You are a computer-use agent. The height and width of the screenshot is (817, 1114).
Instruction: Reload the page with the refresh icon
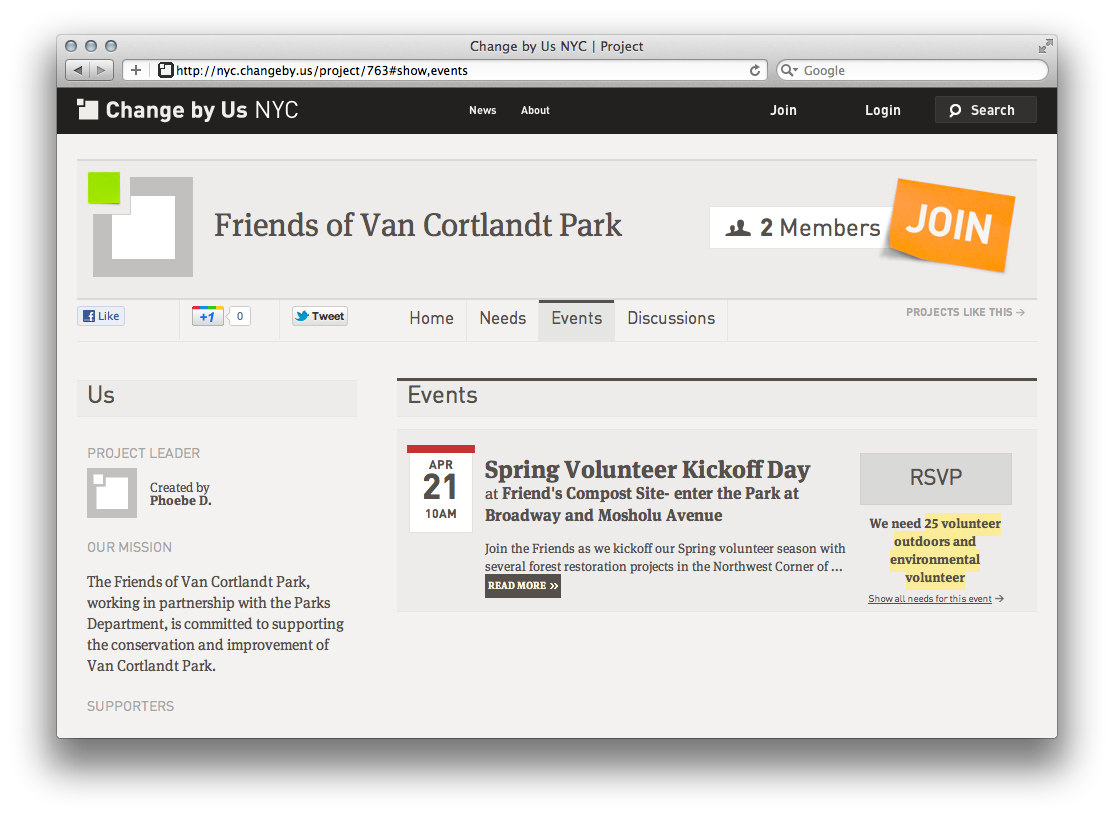755,70
